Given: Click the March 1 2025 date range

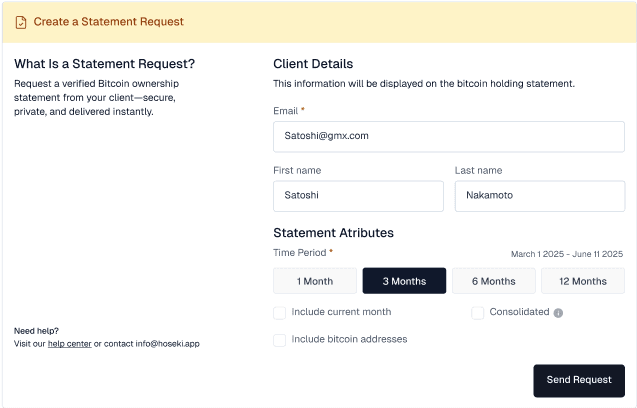Looking at the screenshot, I should (x=566, y=254).
